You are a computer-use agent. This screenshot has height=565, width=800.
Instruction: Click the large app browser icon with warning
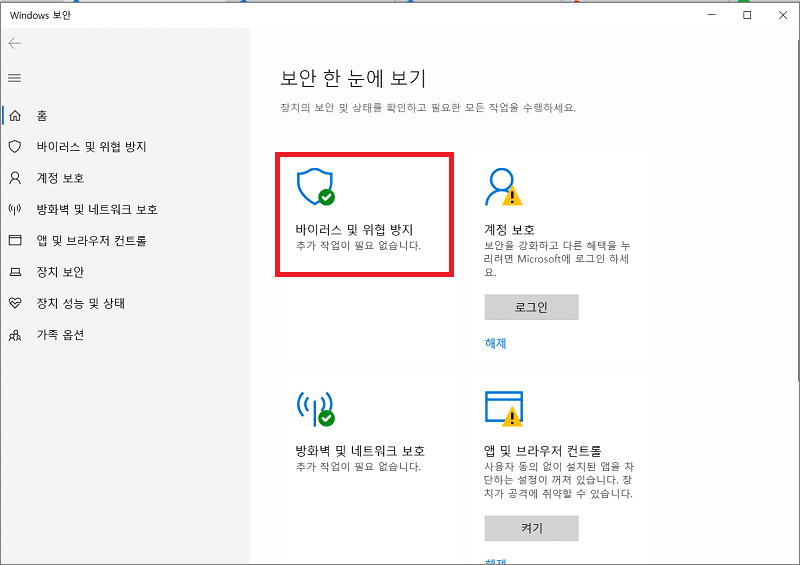504,408
